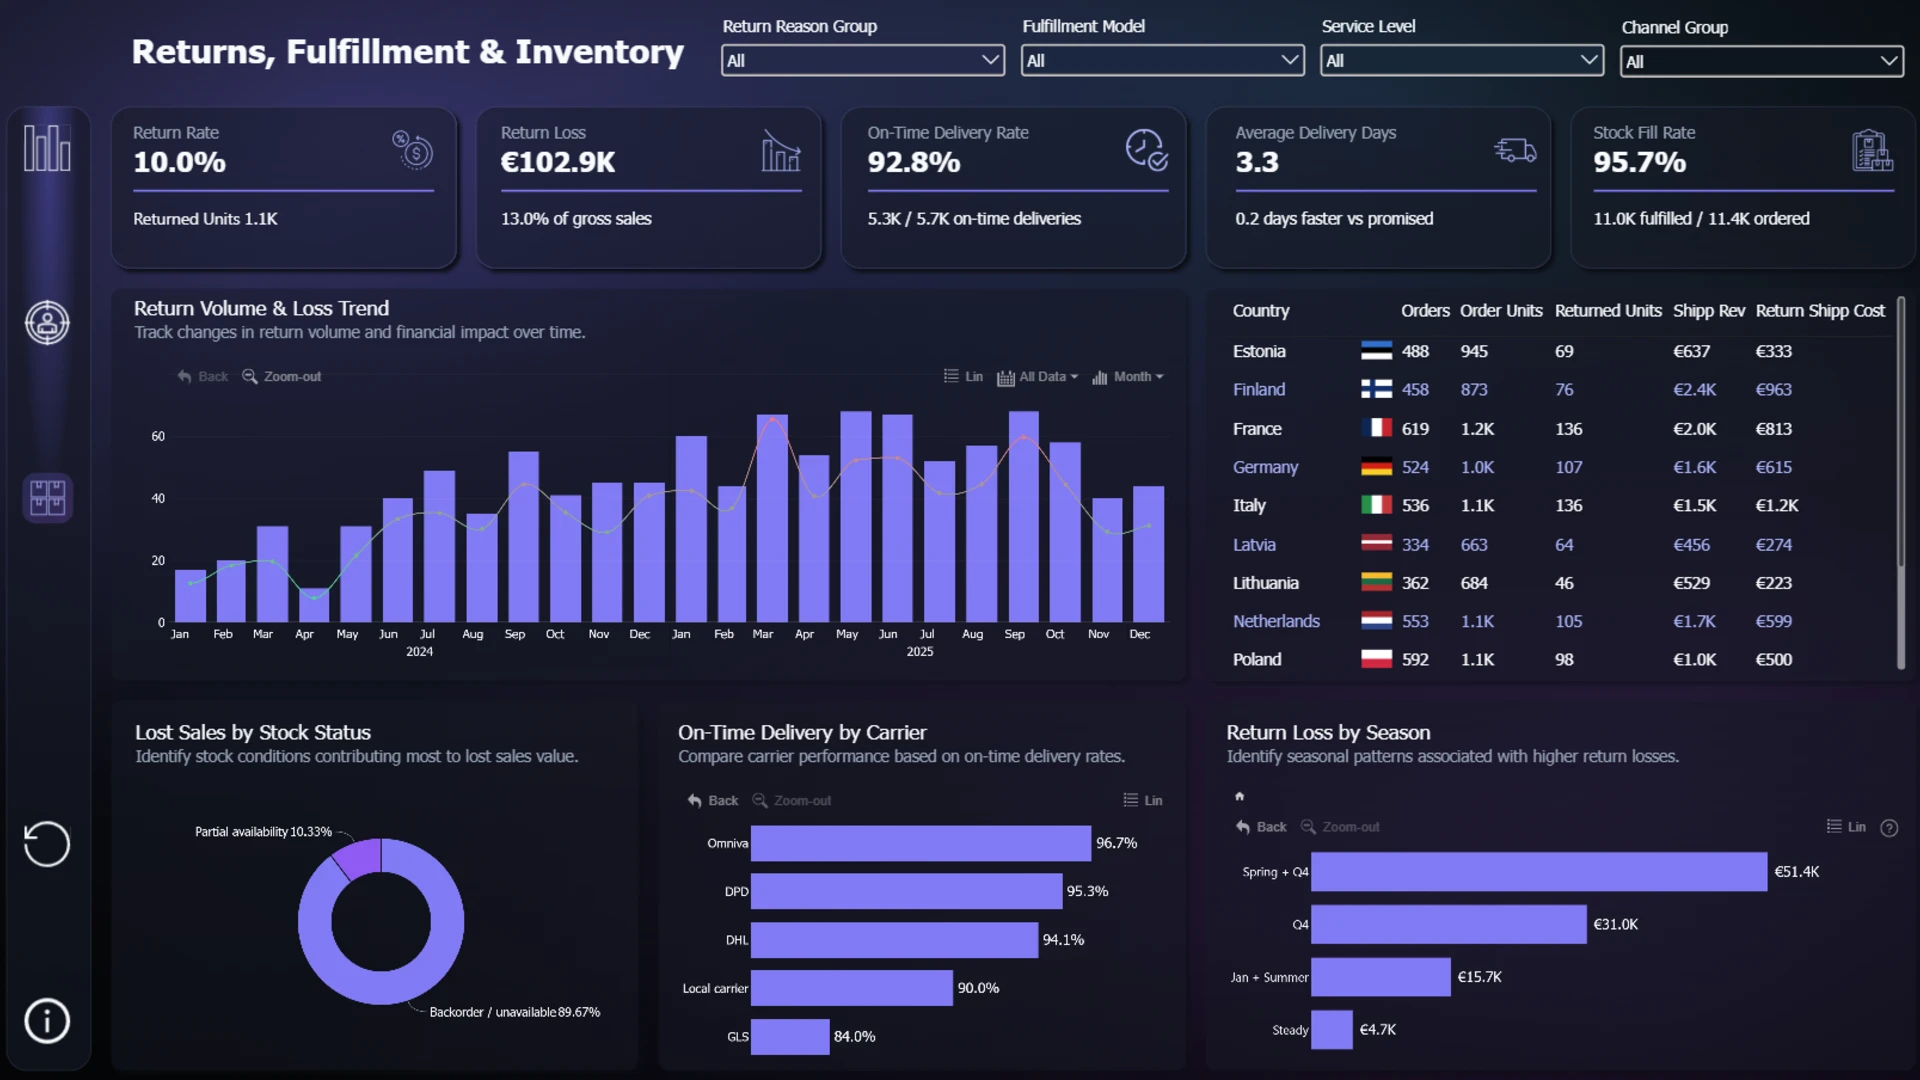
Task: Select the inventory boxes page icon in sidebar
Action: click(x=47, y=497)
